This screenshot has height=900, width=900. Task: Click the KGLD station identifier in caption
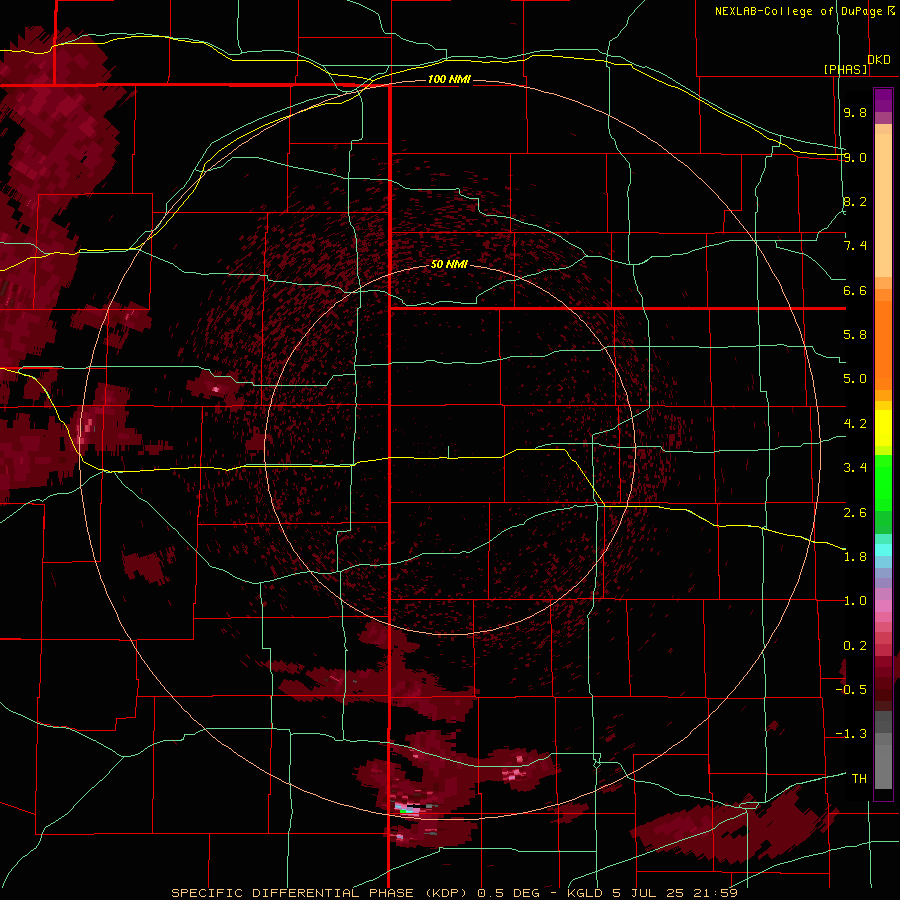coord(587,893)
